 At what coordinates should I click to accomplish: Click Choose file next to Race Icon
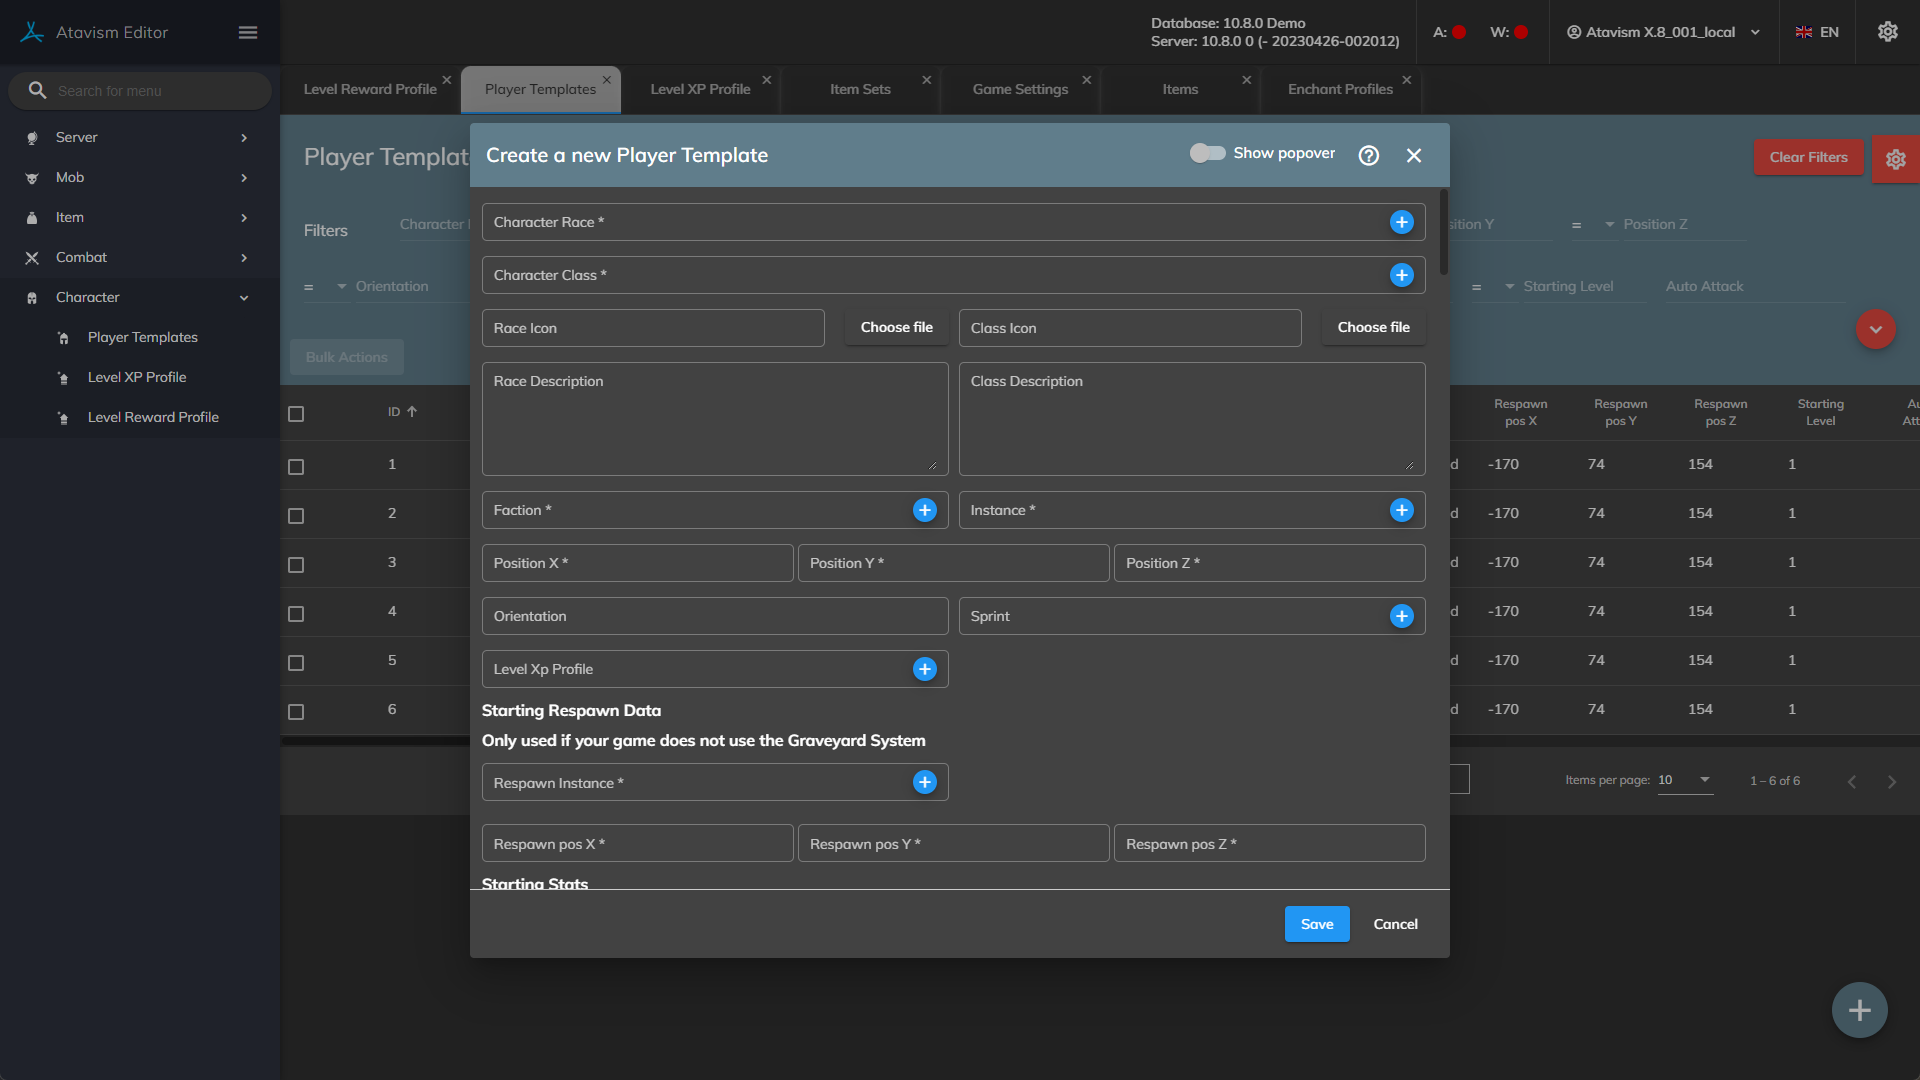896,327
